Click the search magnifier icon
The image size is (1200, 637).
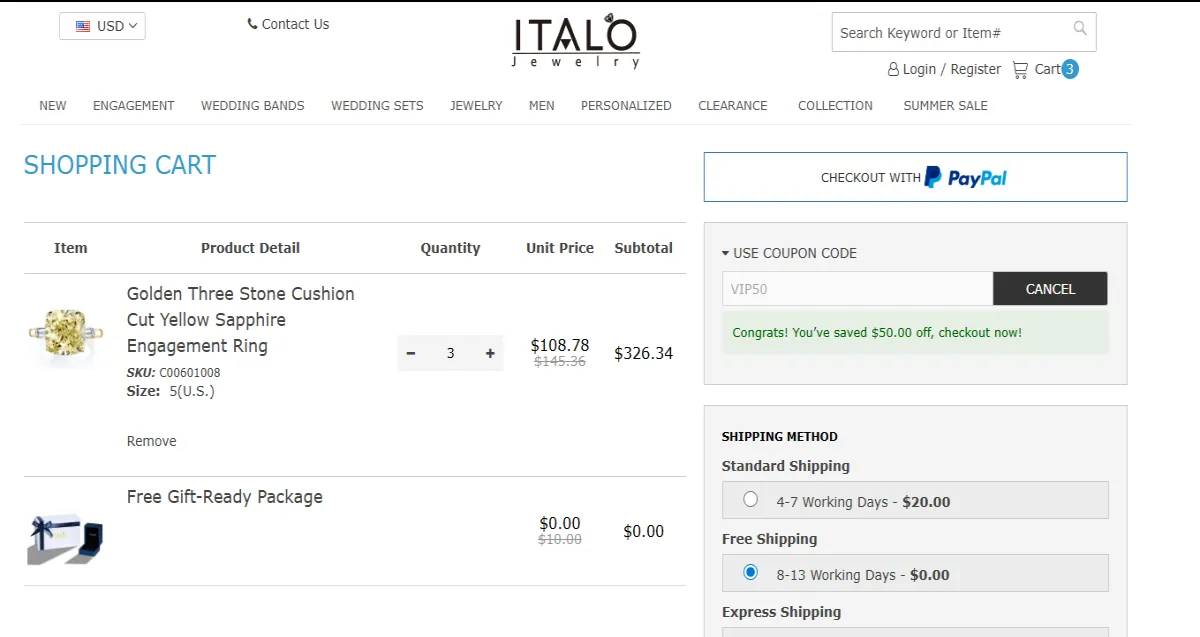[1080, 28]
